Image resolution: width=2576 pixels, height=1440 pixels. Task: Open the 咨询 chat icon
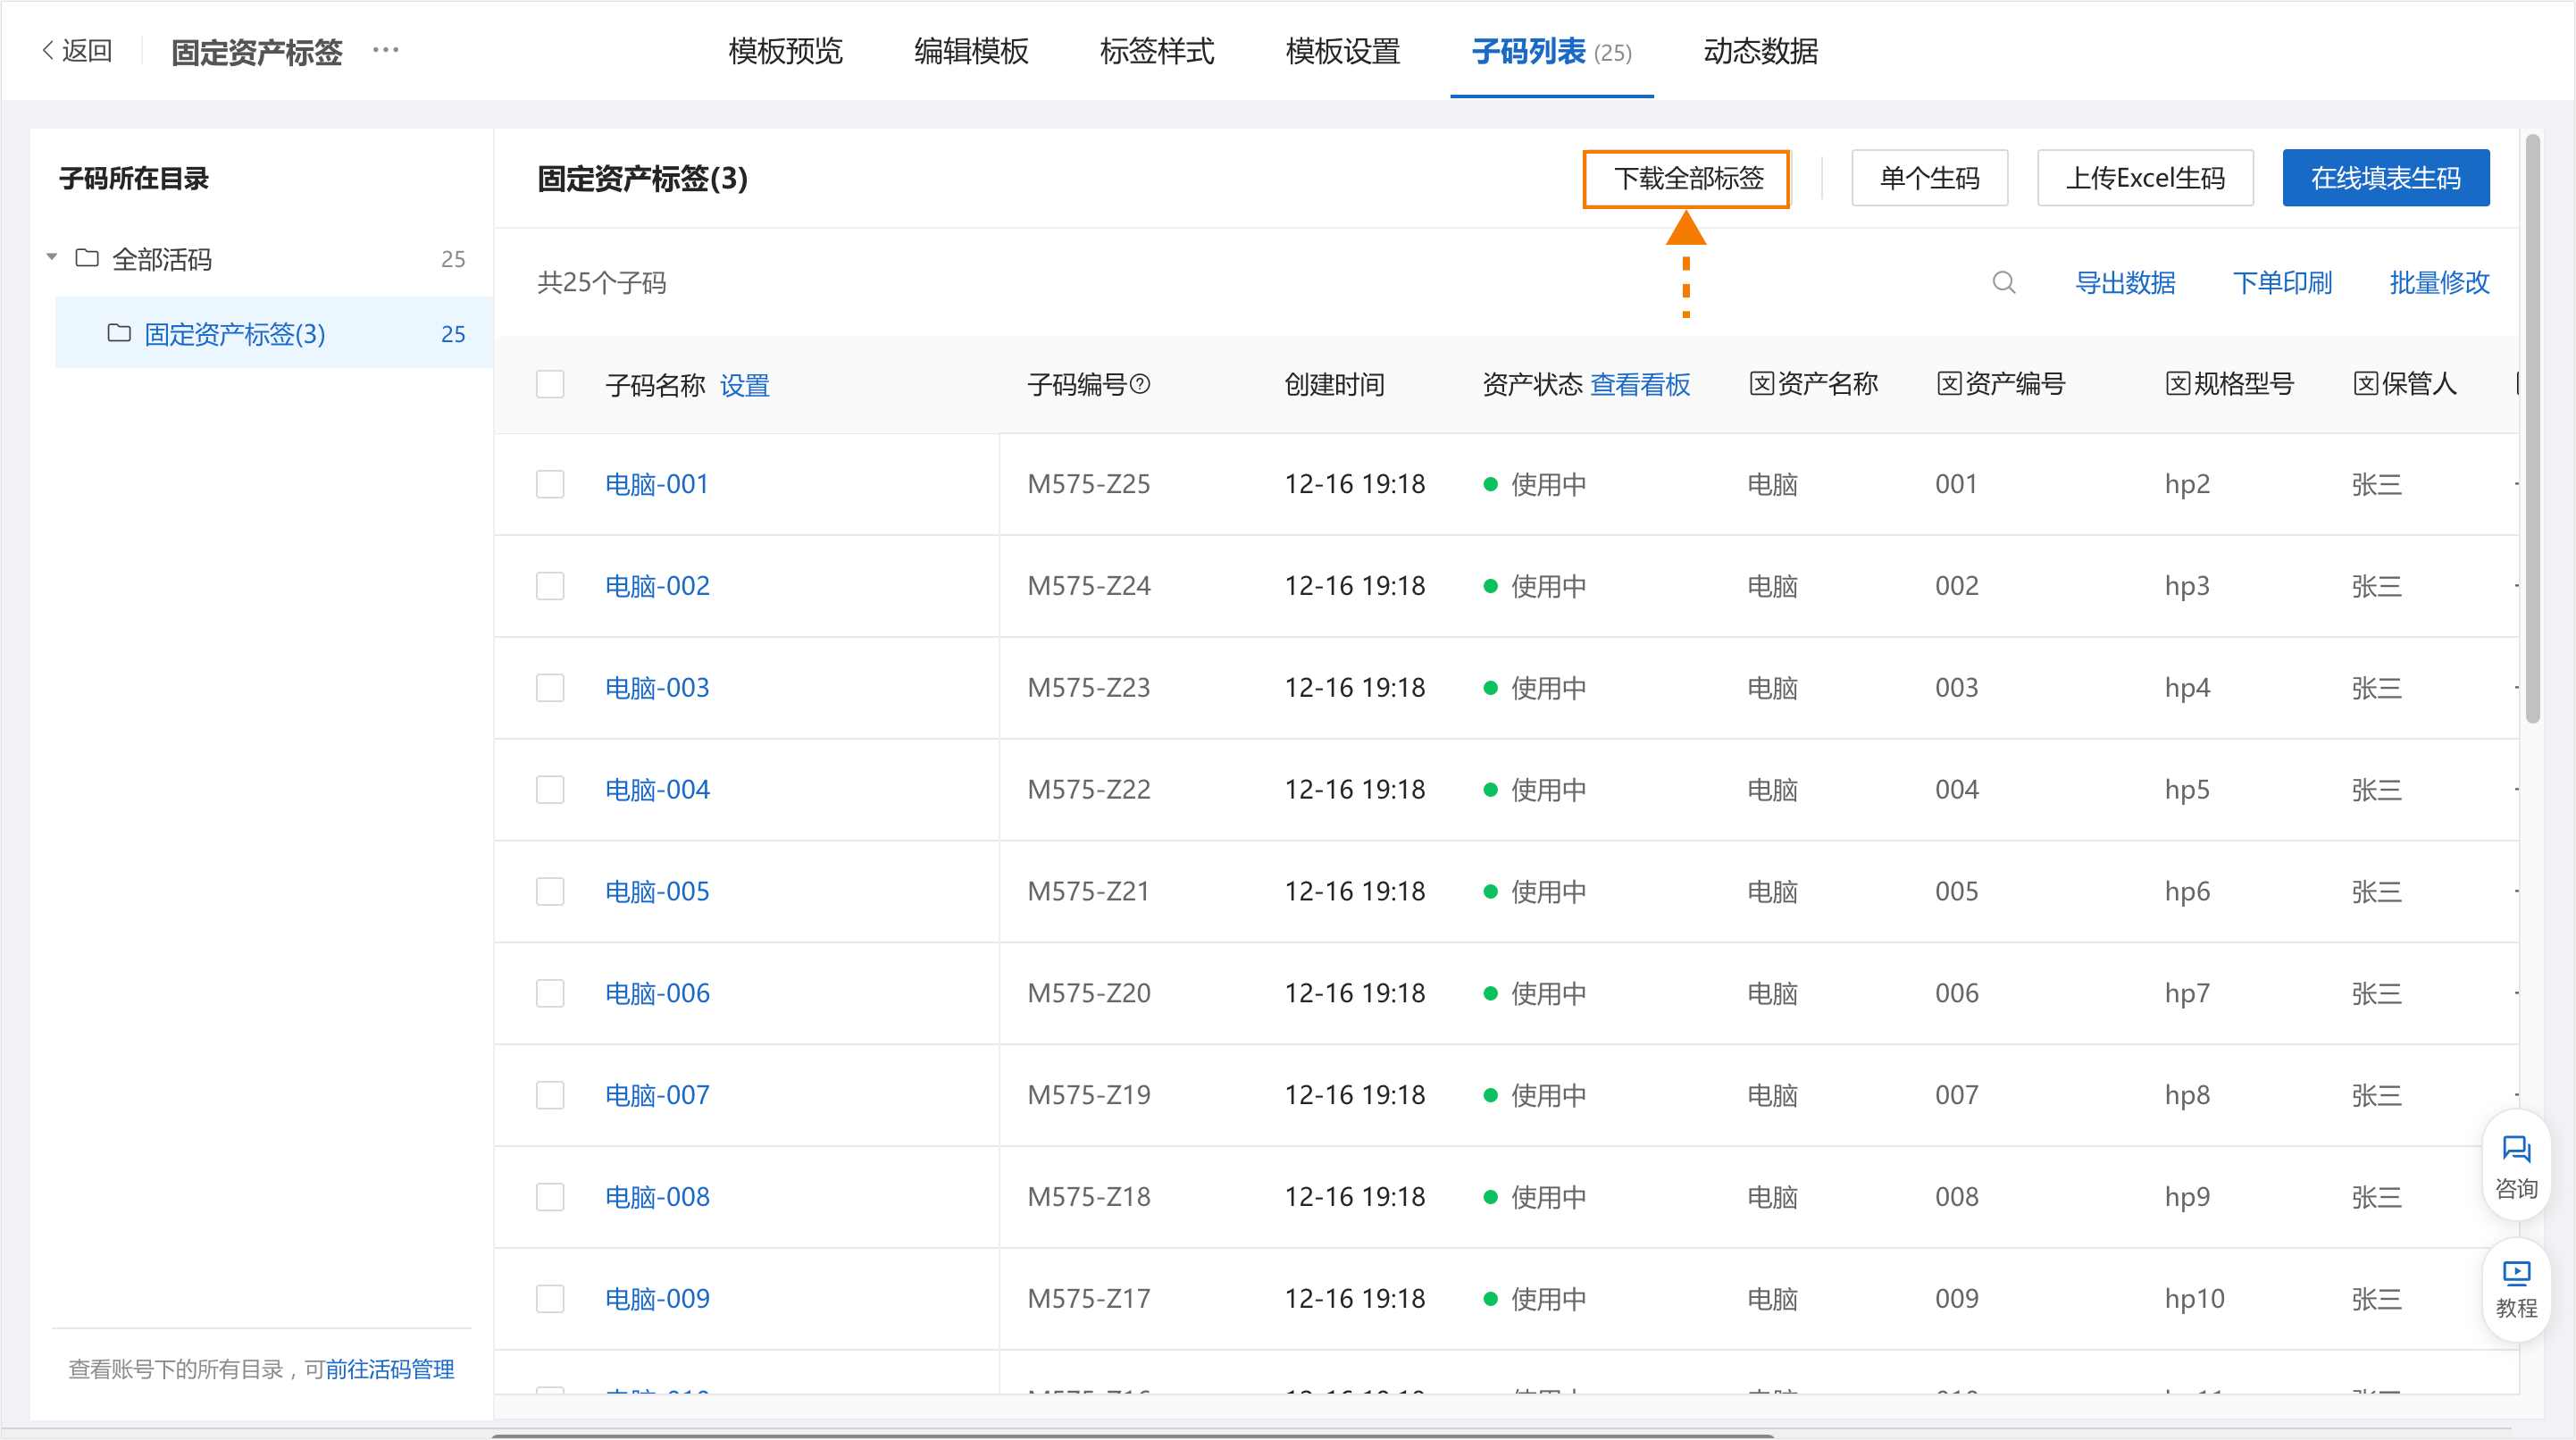(x=2516, y=1166)
